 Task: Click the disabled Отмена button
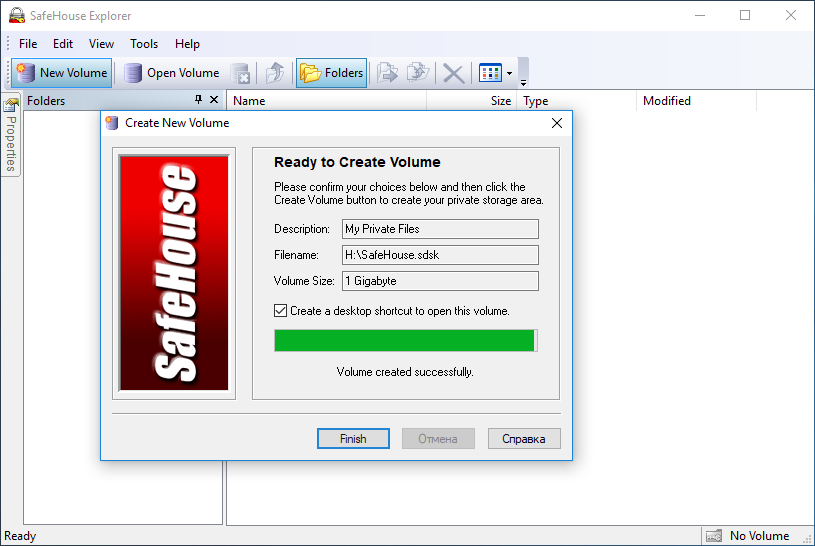click(438, 438)
